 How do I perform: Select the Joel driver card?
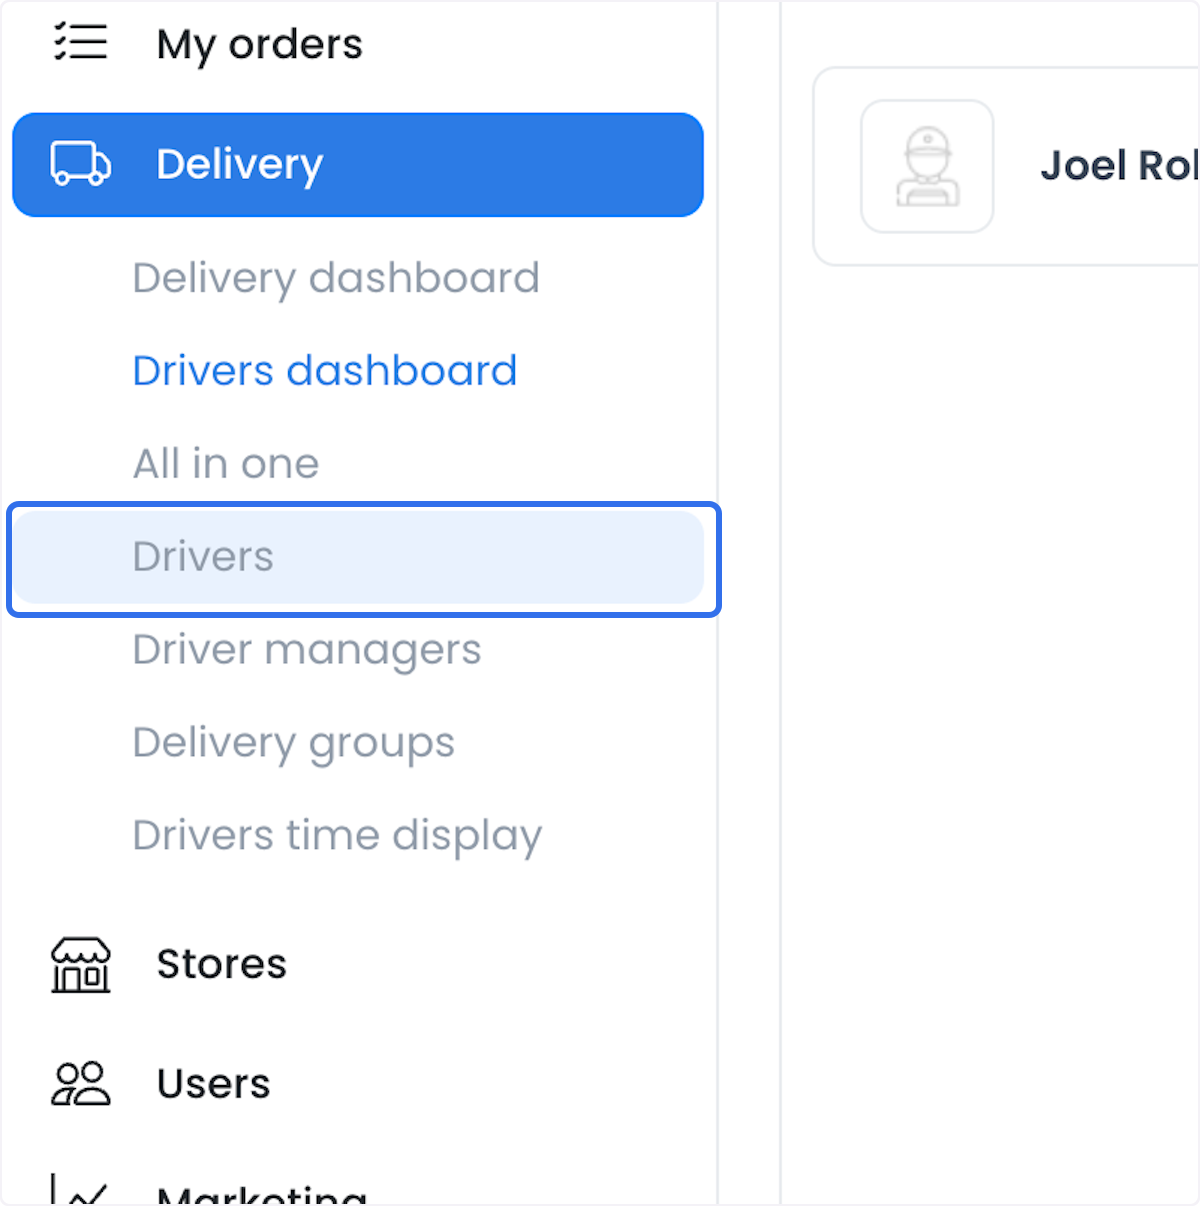point(1007,166)
